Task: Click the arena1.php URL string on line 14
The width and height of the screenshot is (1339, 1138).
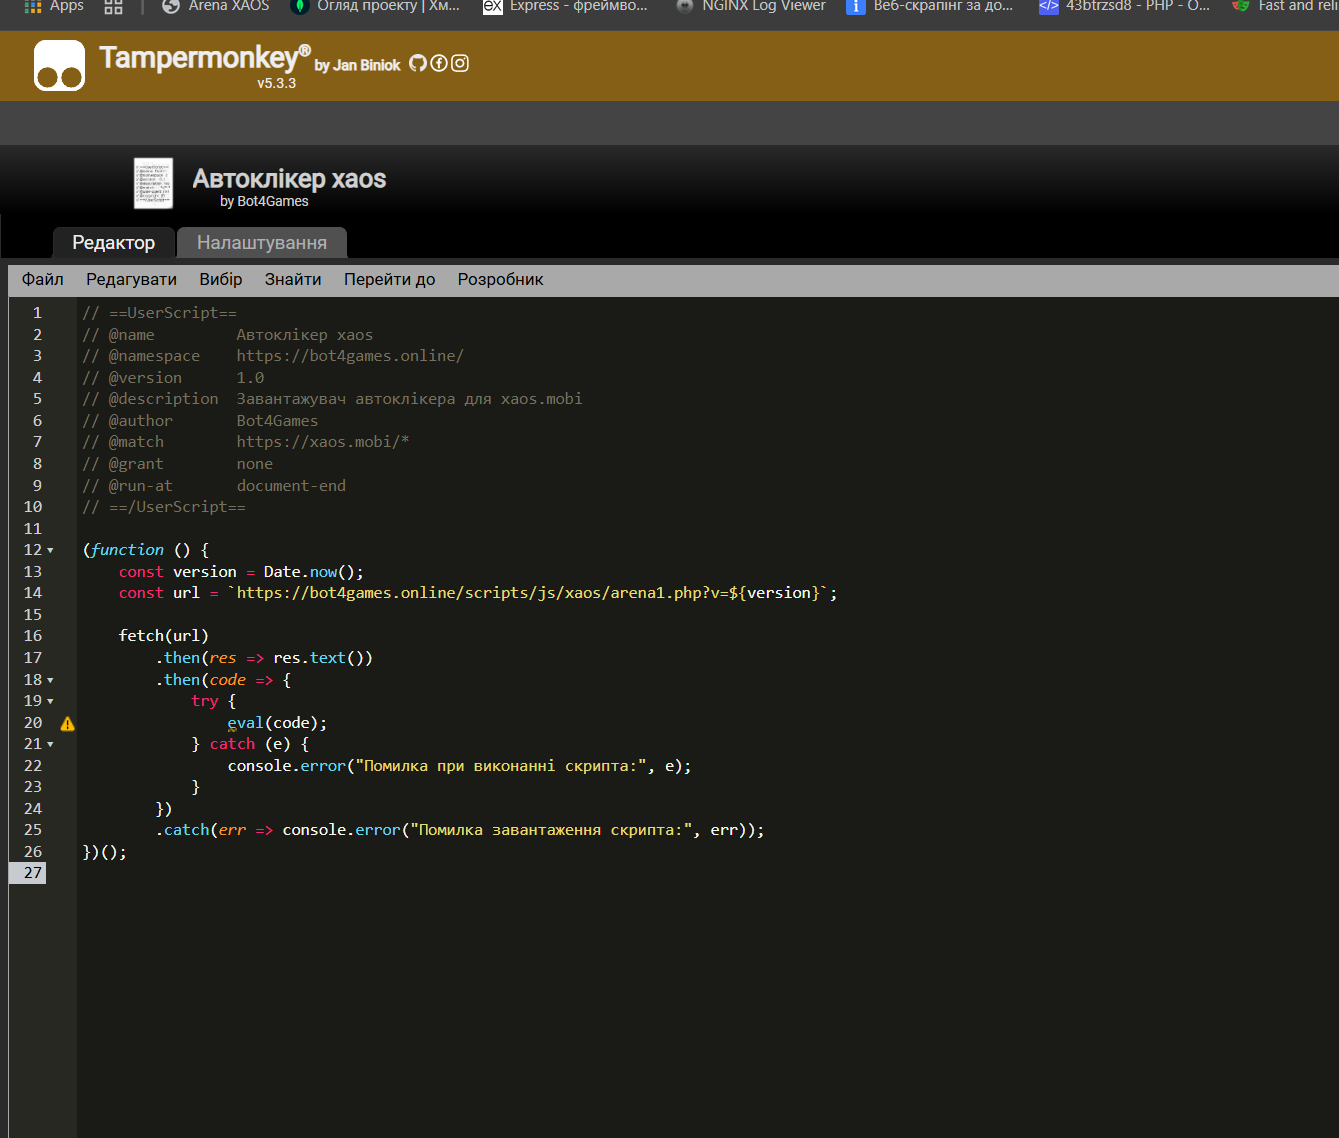Action: [x=528, y=593]
